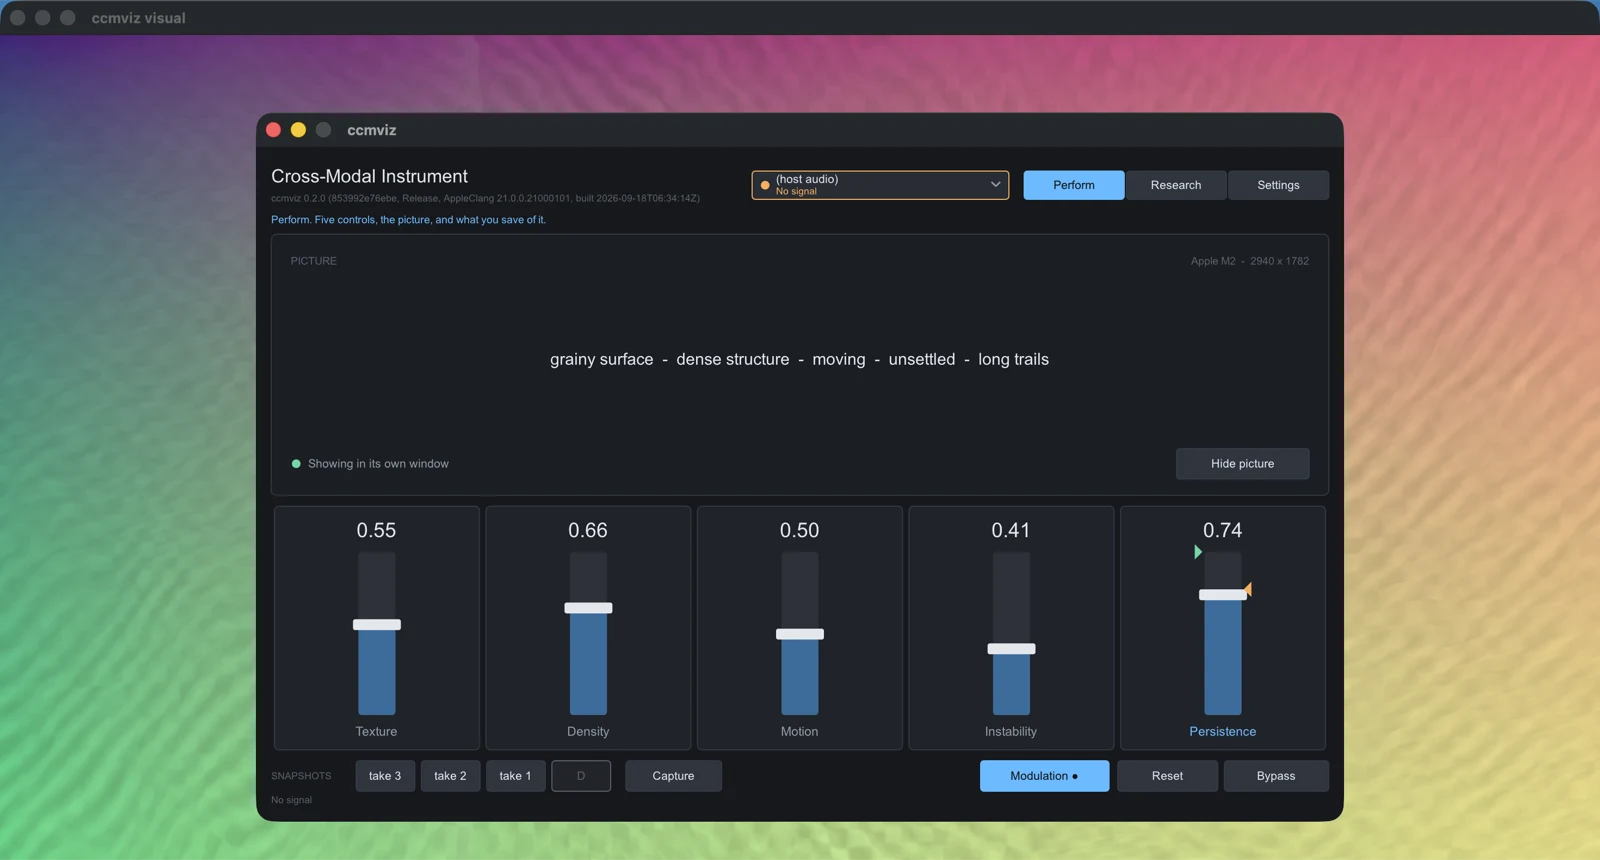Click the 'No signal' status under SNAPSHOTS
This screenshot has height=860, width=1600.
pyautogui.click(x=291, y=800)
